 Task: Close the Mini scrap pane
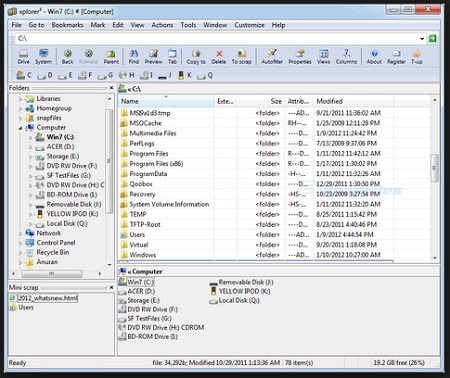pos(111,287)
